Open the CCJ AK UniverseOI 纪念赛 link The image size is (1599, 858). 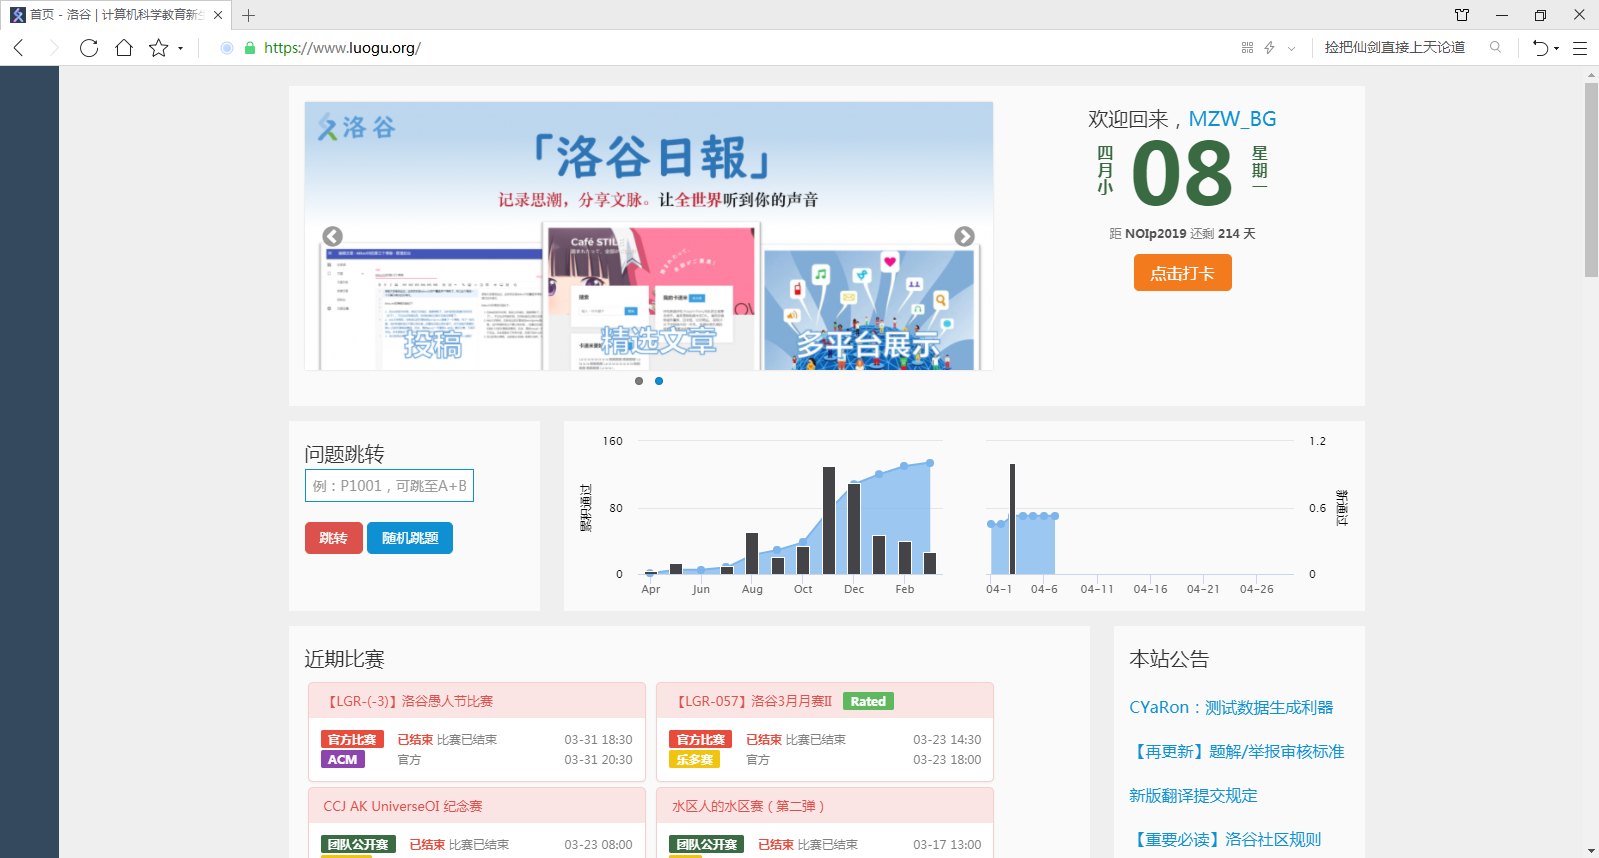coord(403,806)
